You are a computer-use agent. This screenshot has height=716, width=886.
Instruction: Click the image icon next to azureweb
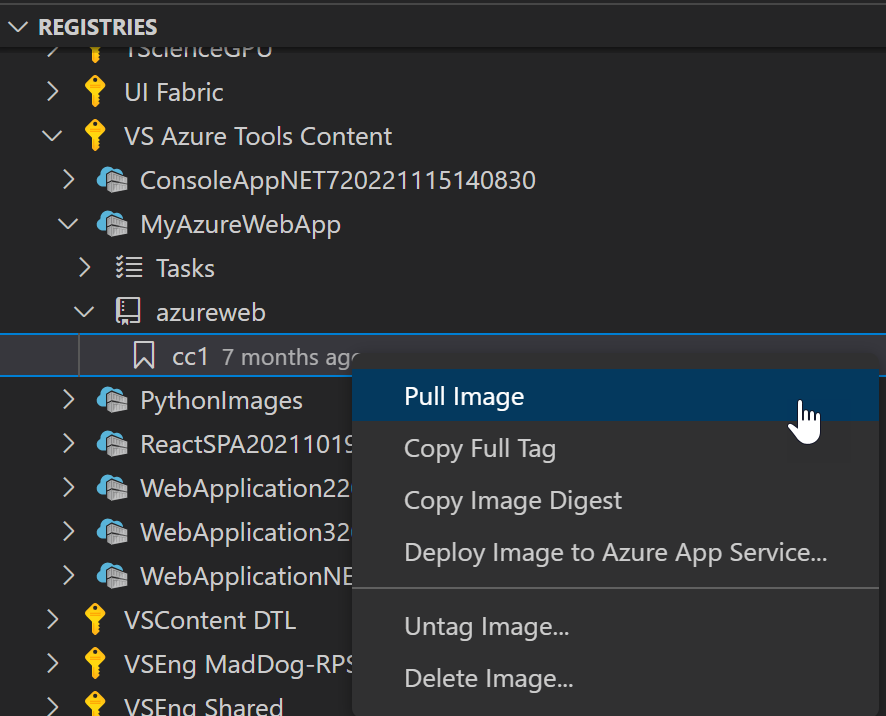pos(128,311)
